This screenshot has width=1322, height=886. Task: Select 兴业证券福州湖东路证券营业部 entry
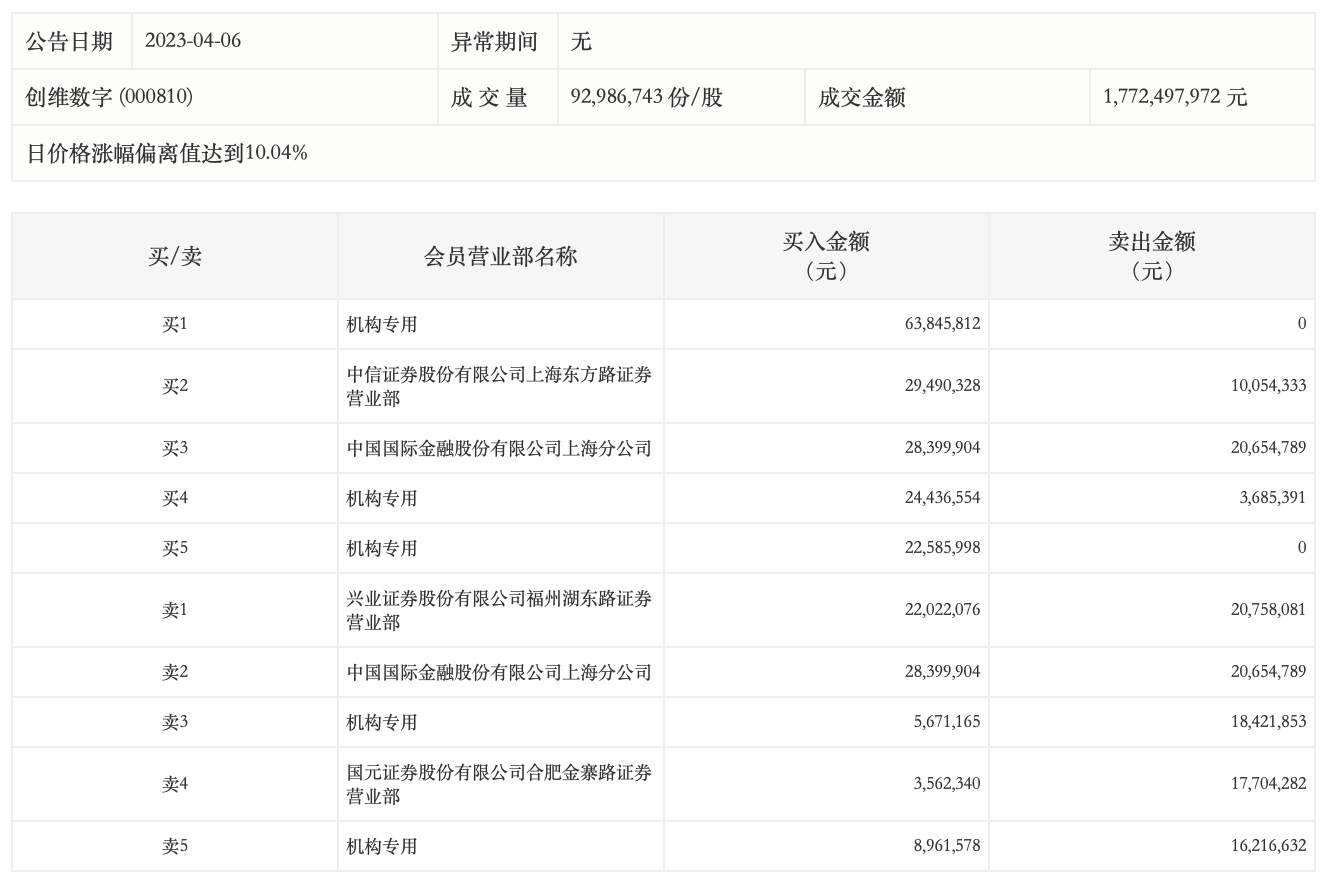click(498, 610)
